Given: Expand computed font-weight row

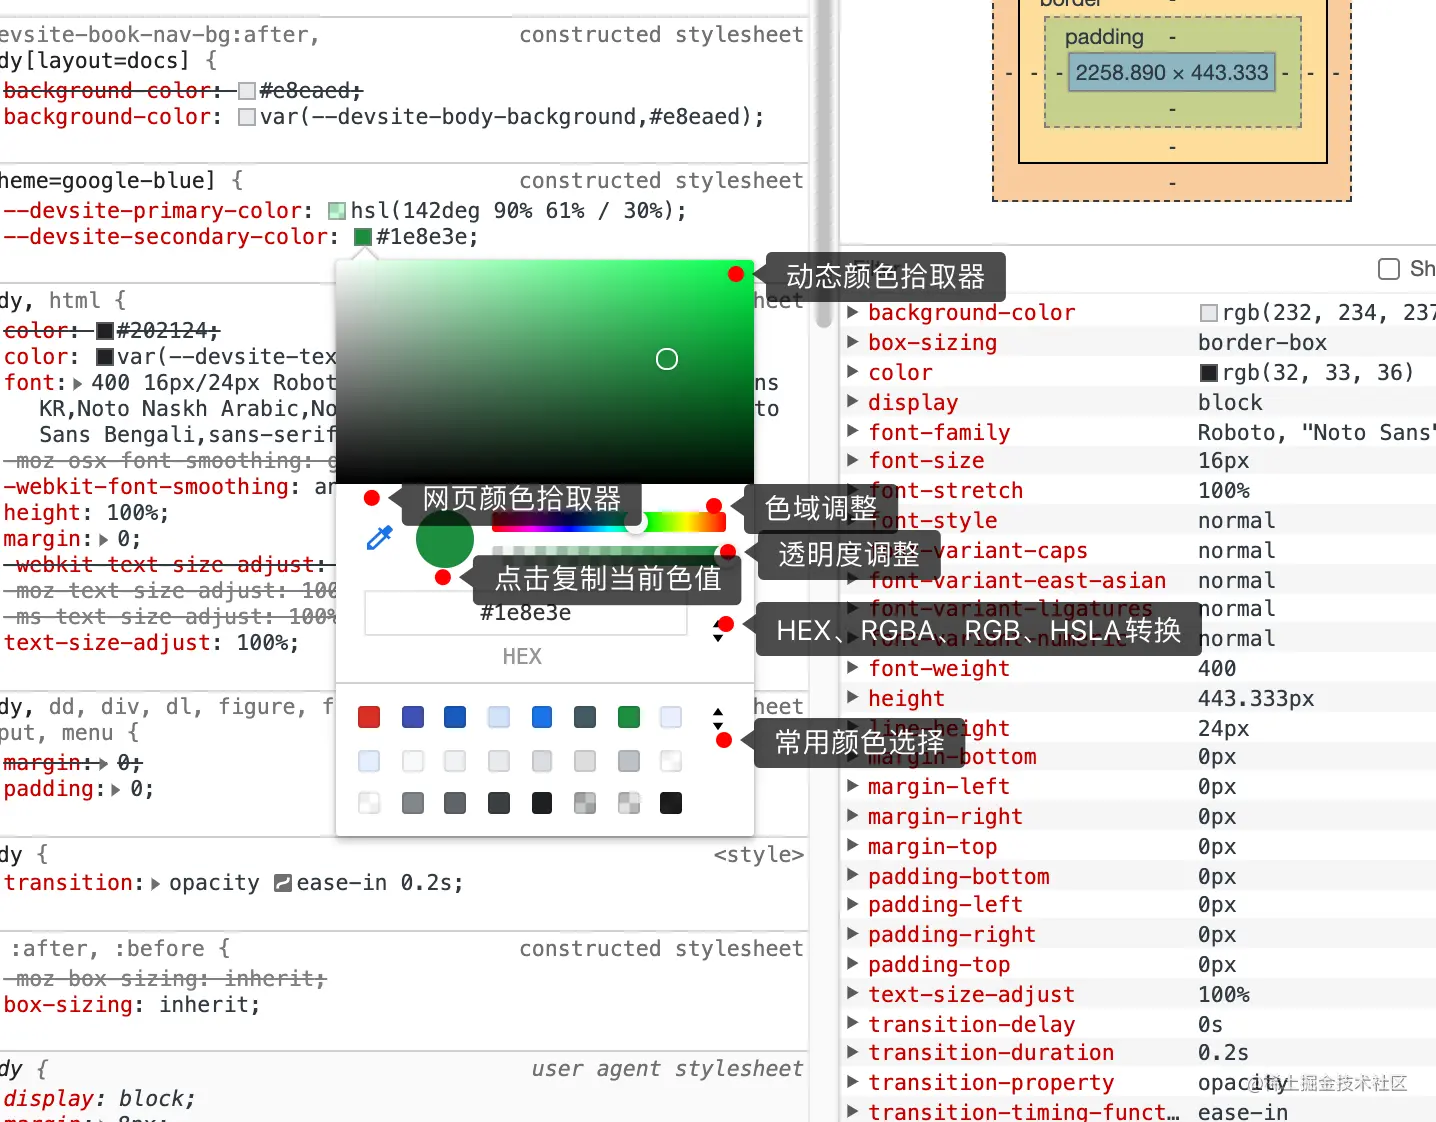Looking at the screenshot, I should [x=853, y=668].
